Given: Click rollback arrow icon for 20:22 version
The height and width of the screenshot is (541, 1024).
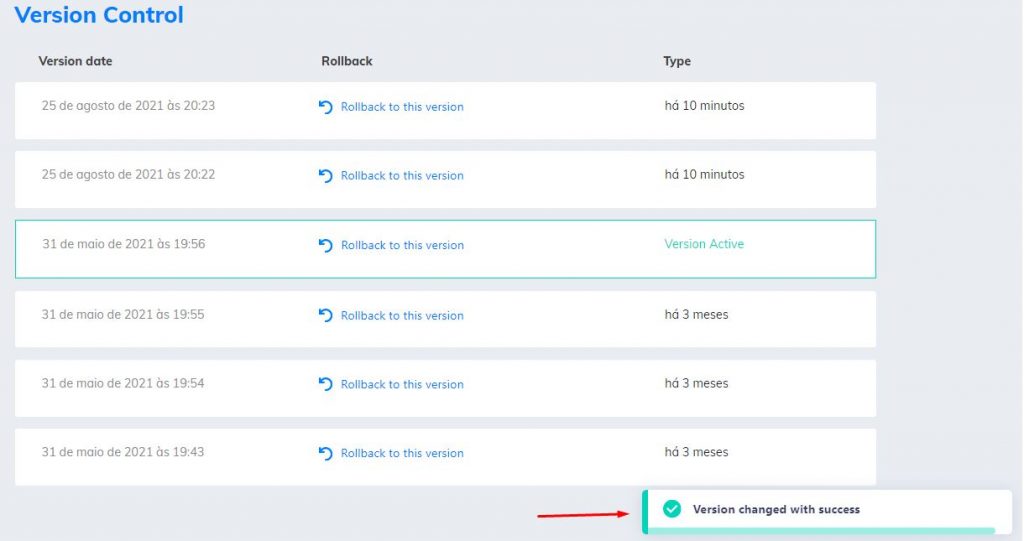Looking at the screenshot, I should tap(325, 176).
